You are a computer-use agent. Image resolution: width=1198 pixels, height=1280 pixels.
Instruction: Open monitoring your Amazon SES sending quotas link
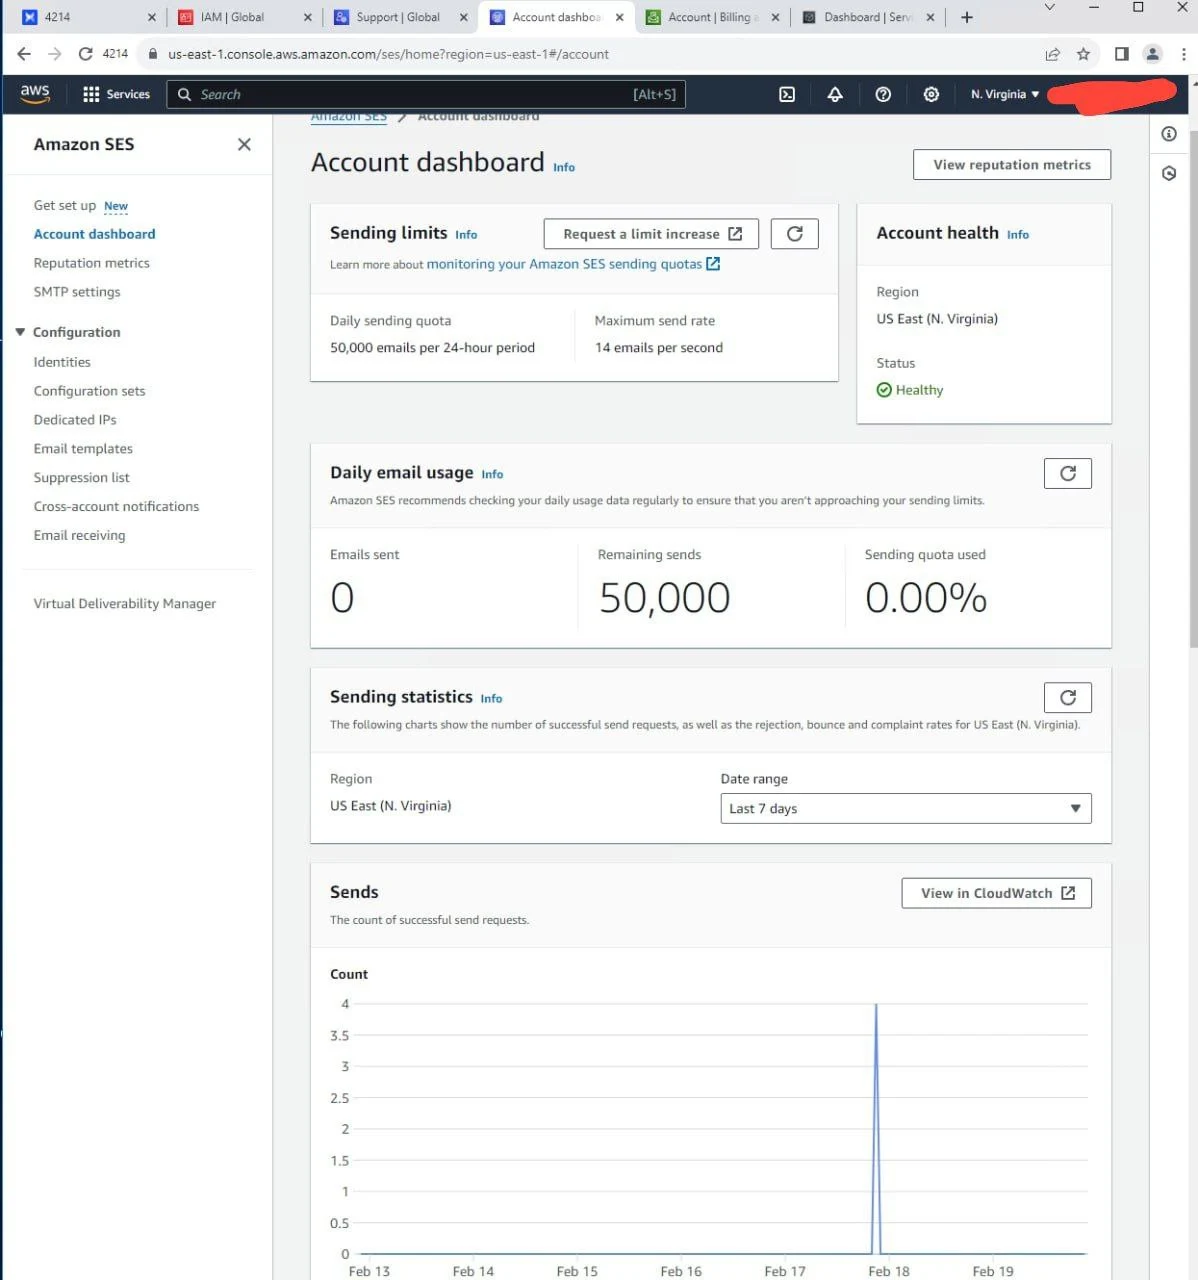(573, 264)
